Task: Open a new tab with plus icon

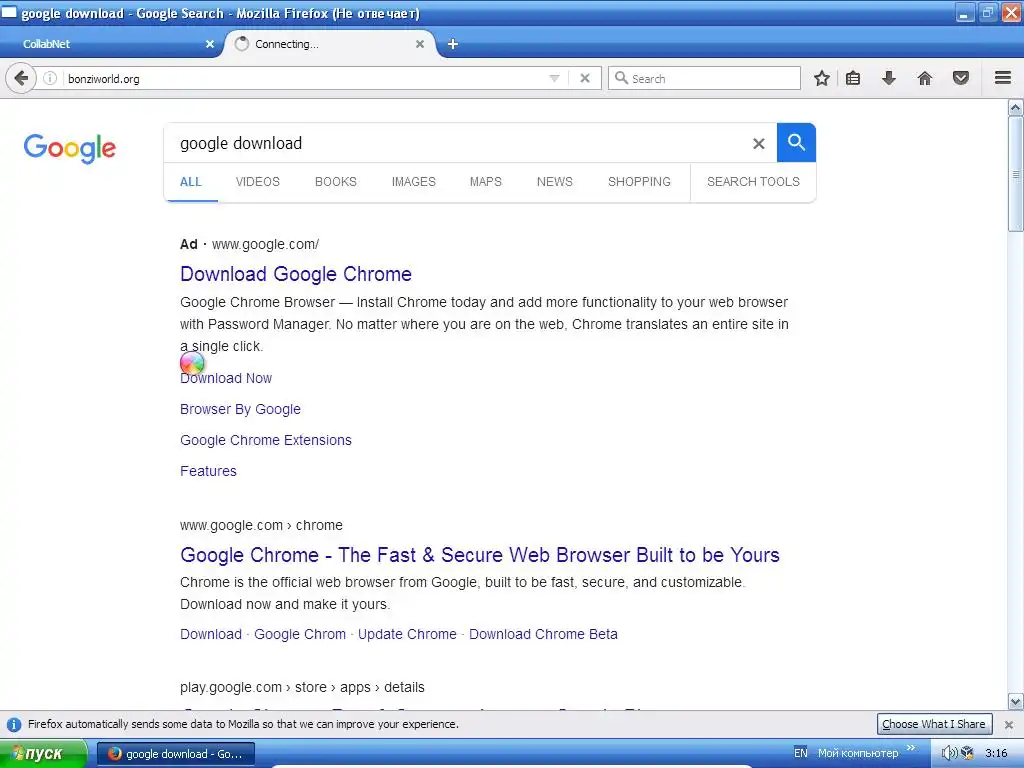Action: 453,44
